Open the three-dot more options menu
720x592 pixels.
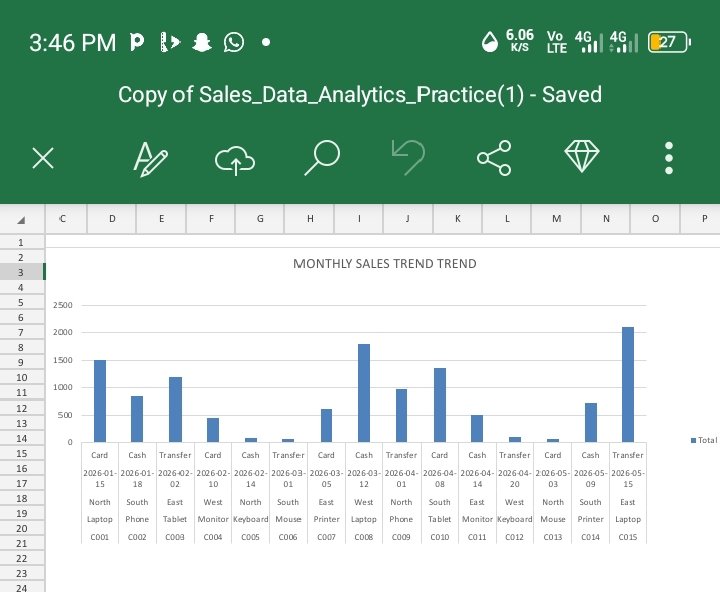(669, 158)
